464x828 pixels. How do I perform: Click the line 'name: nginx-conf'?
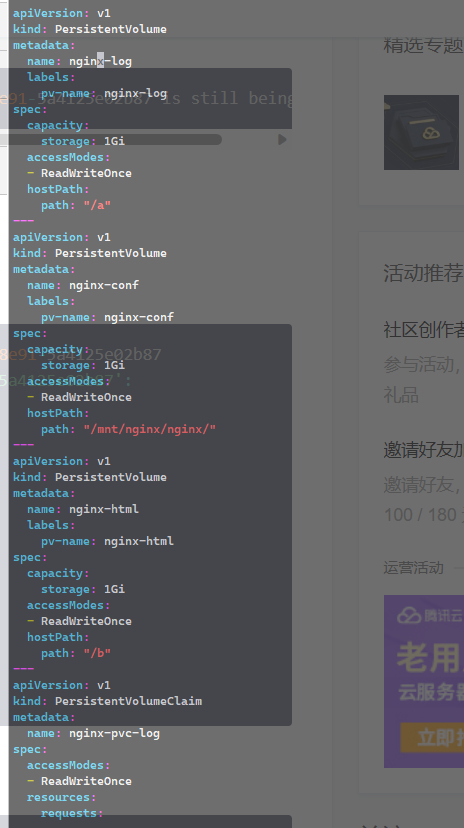tap(83, 285)
